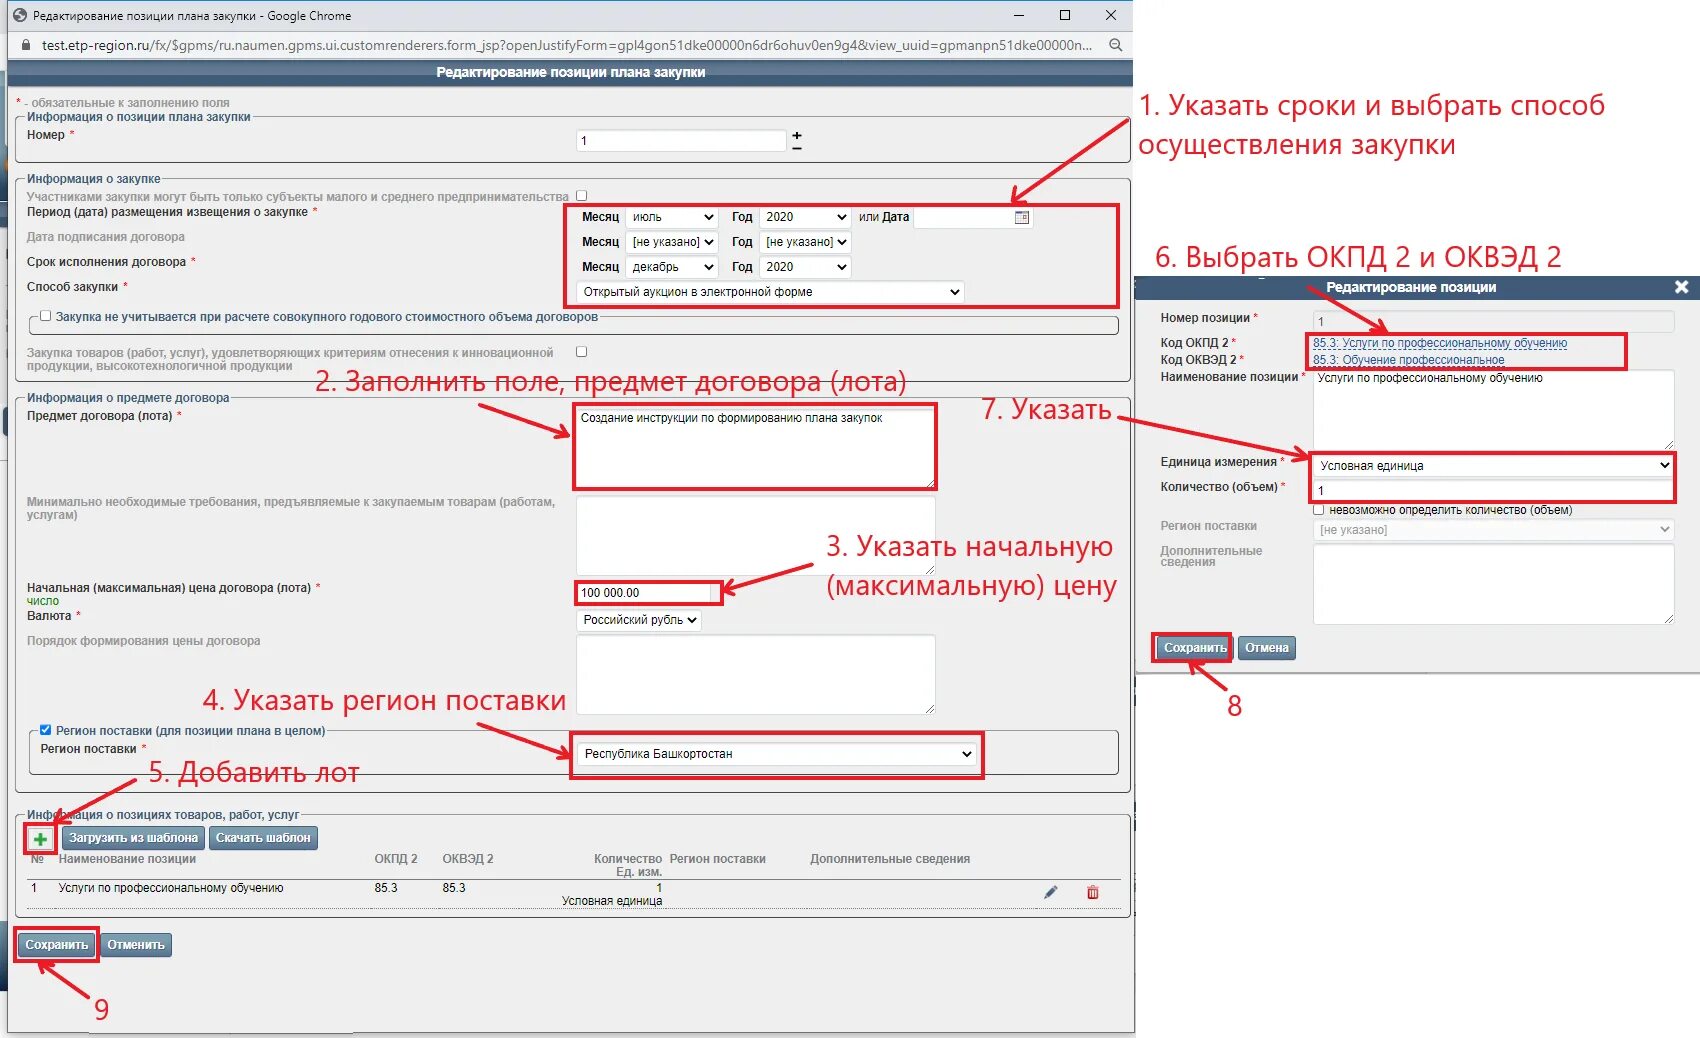
Task: Click Сохранить in position editing dialog
Action: 1195,648
